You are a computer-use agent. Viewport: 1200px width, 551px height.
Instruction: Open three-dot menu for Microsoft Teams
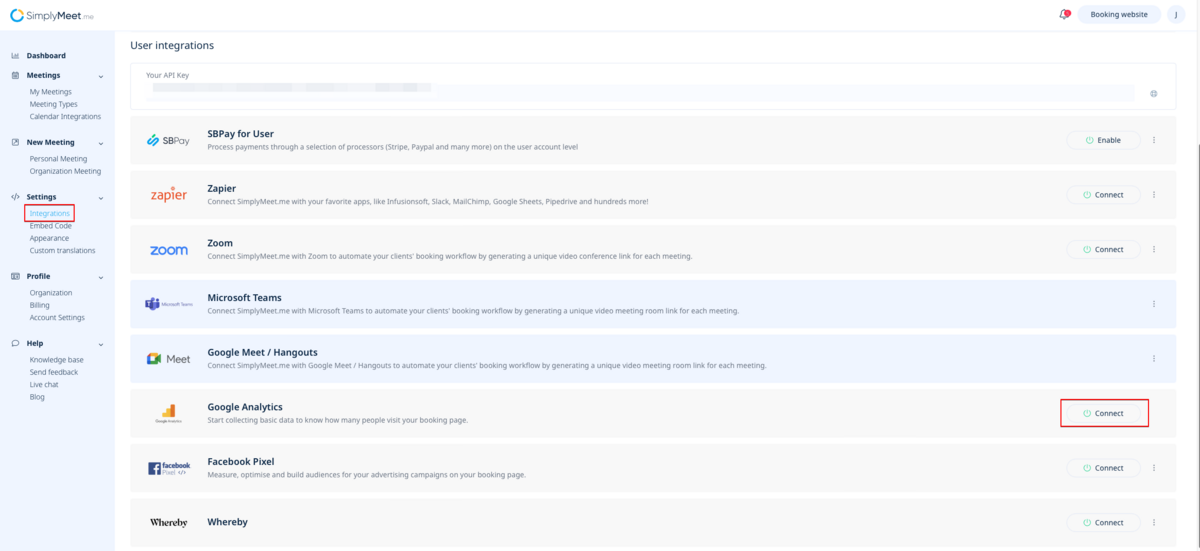tap(1154, 304)
